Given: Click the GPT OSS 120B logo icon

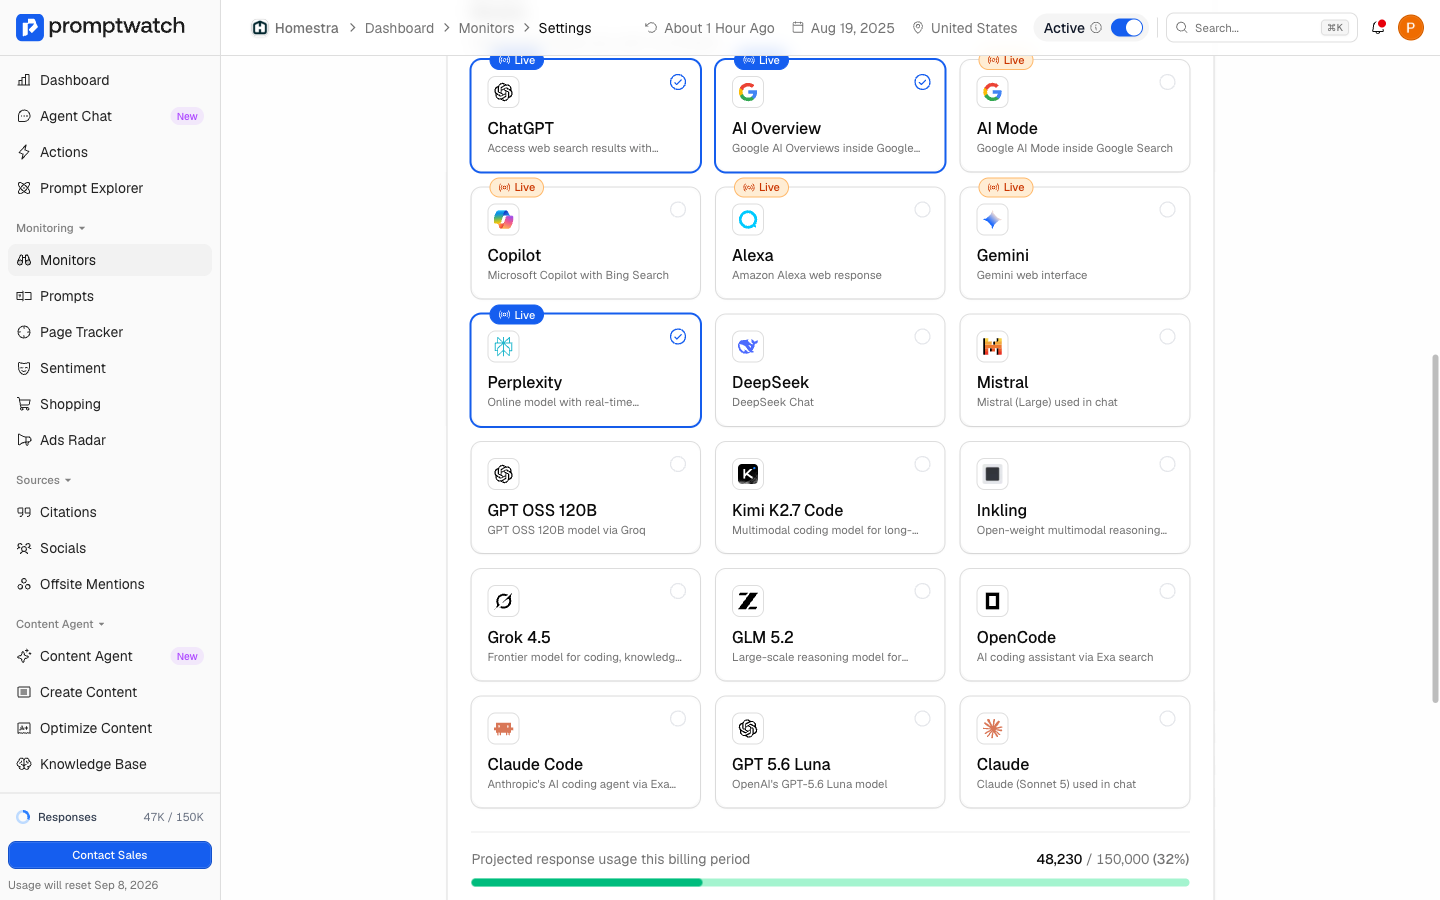Looking at the screenshot, I should pos(503,474).
